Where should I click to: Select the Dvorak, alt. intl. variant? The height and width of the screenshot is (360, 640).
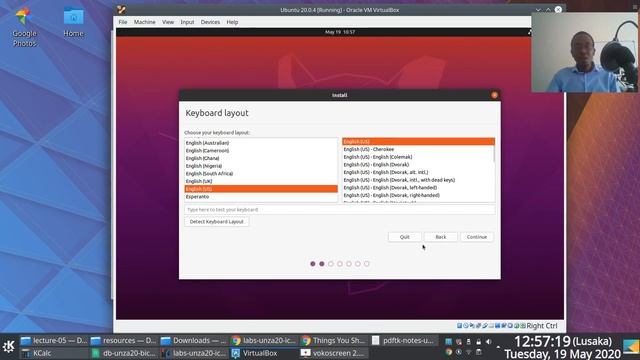[418, 172]
